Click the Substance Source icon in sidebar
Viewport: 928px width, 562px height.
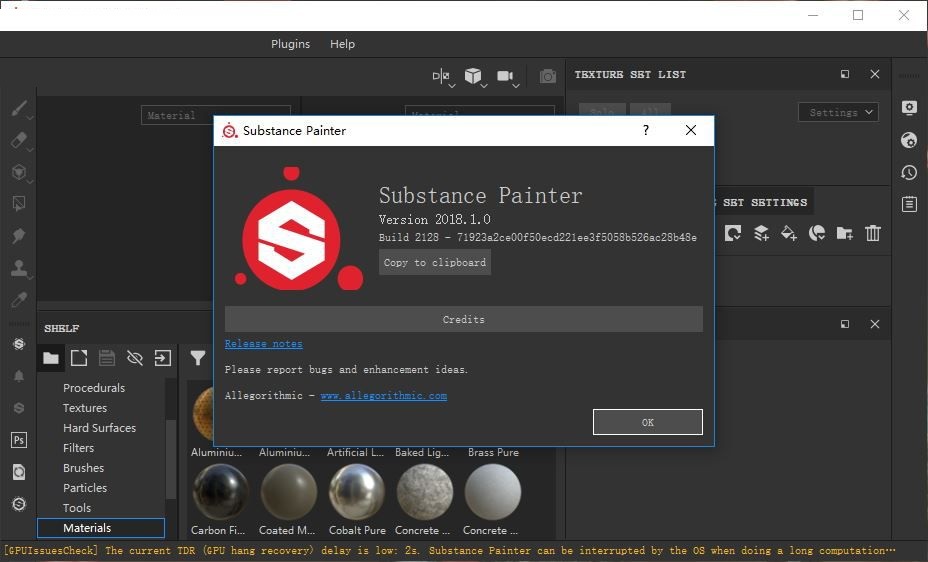pyautogui.click(x=19, y=344)
